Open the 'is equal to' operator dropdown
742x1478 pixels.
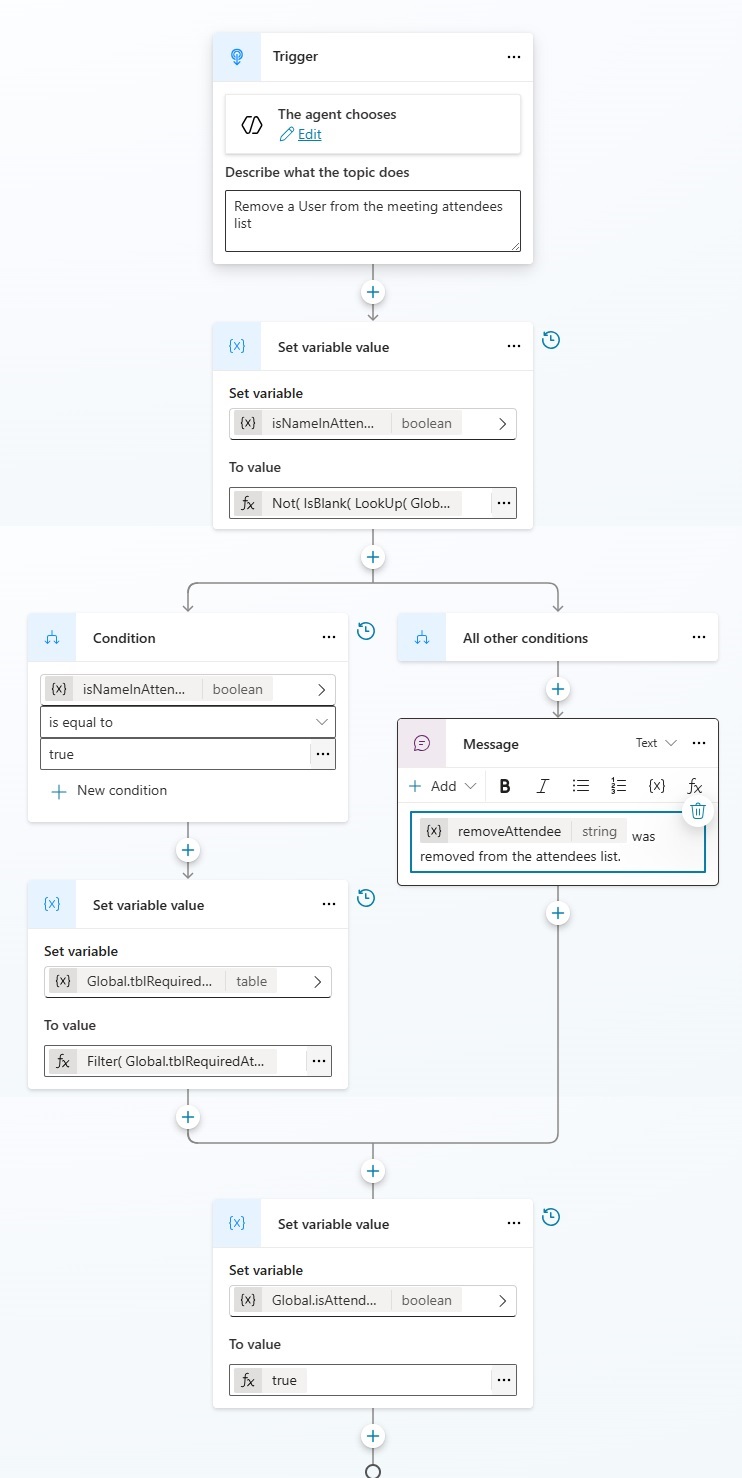[188, 722]
